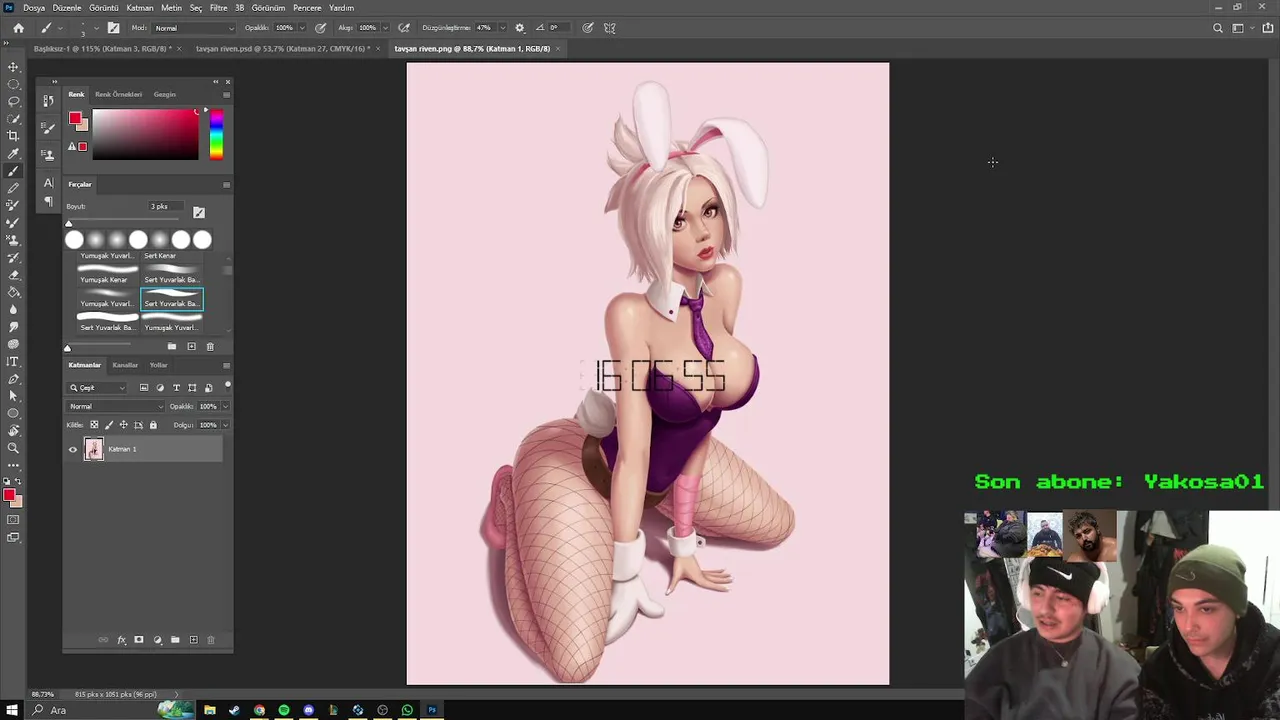Select the Lasso tool
The height and width of the screenshot is (720, 1280).
13,101
